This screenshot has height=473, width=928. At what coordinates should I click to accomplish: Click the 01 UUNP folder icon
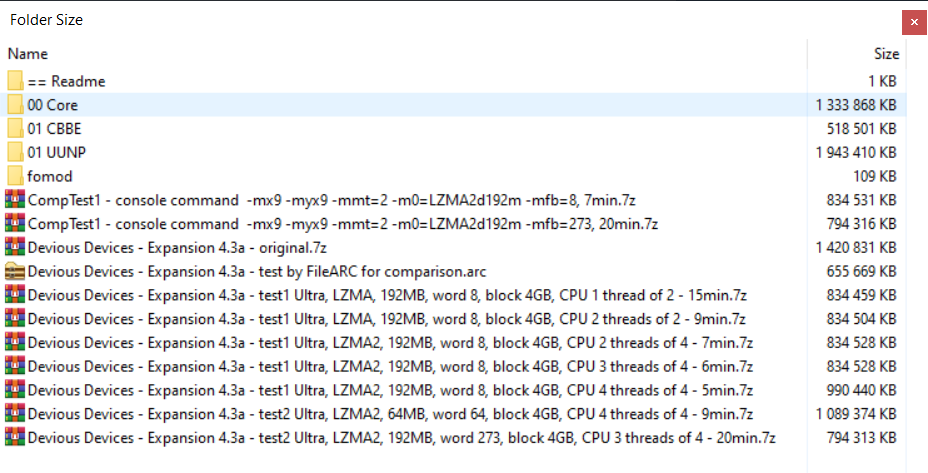pyautogui.click(x=15, y=152)
